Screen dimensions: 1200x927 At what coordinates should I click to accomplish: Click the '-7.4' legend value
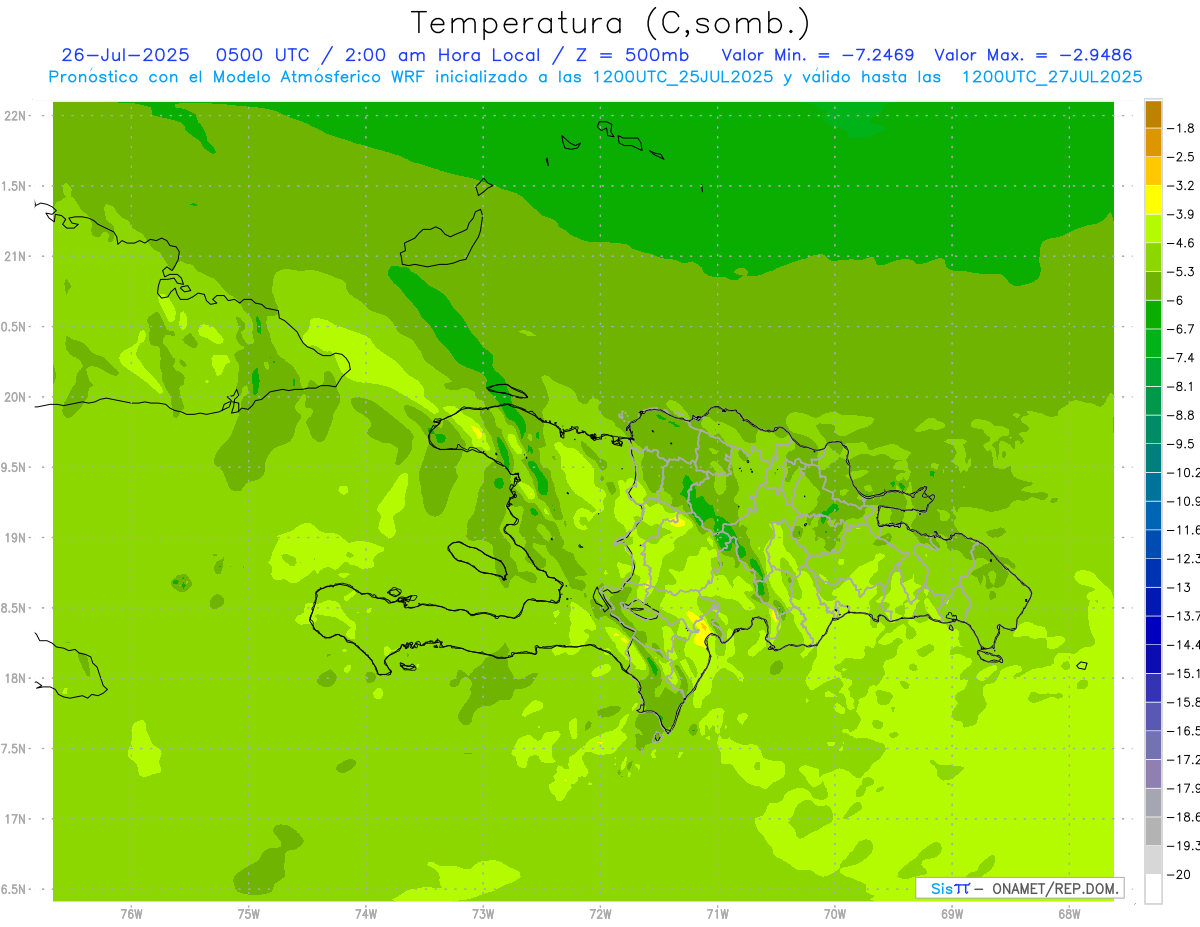click(x=1183, y=357)
